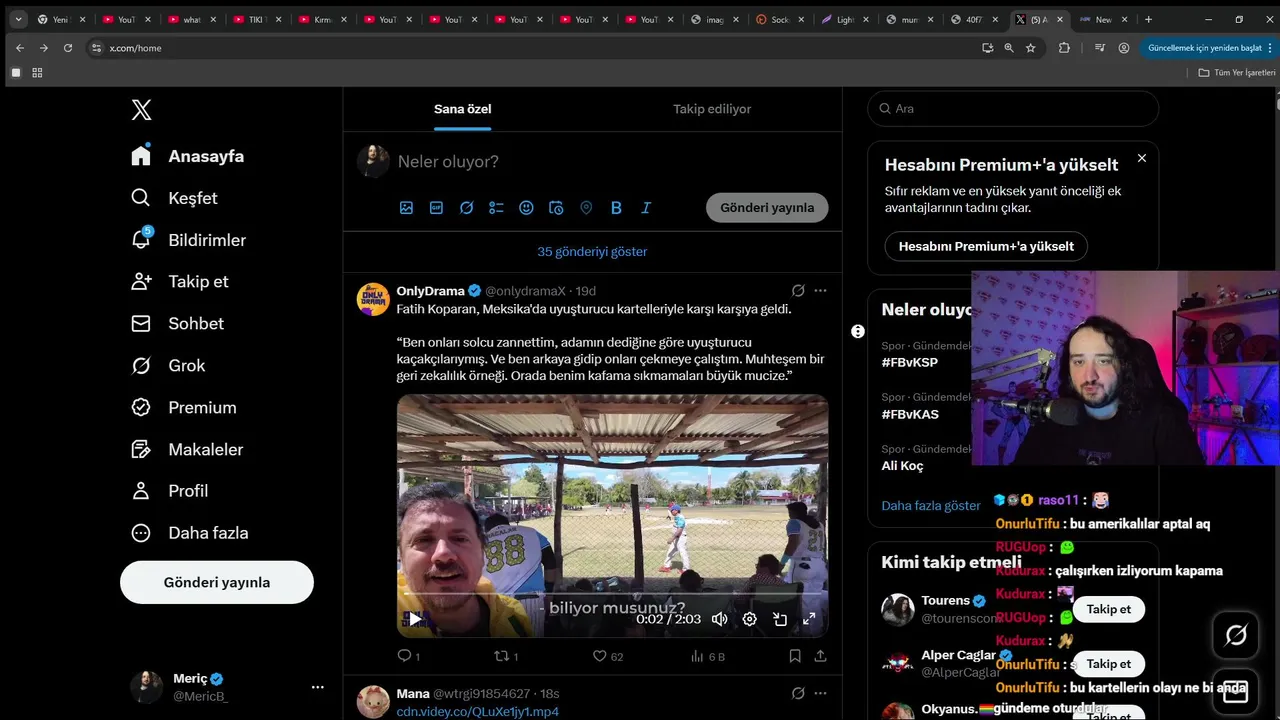Add media image to the post
Screen dimensions: 1280x720
tap(406, 208)
